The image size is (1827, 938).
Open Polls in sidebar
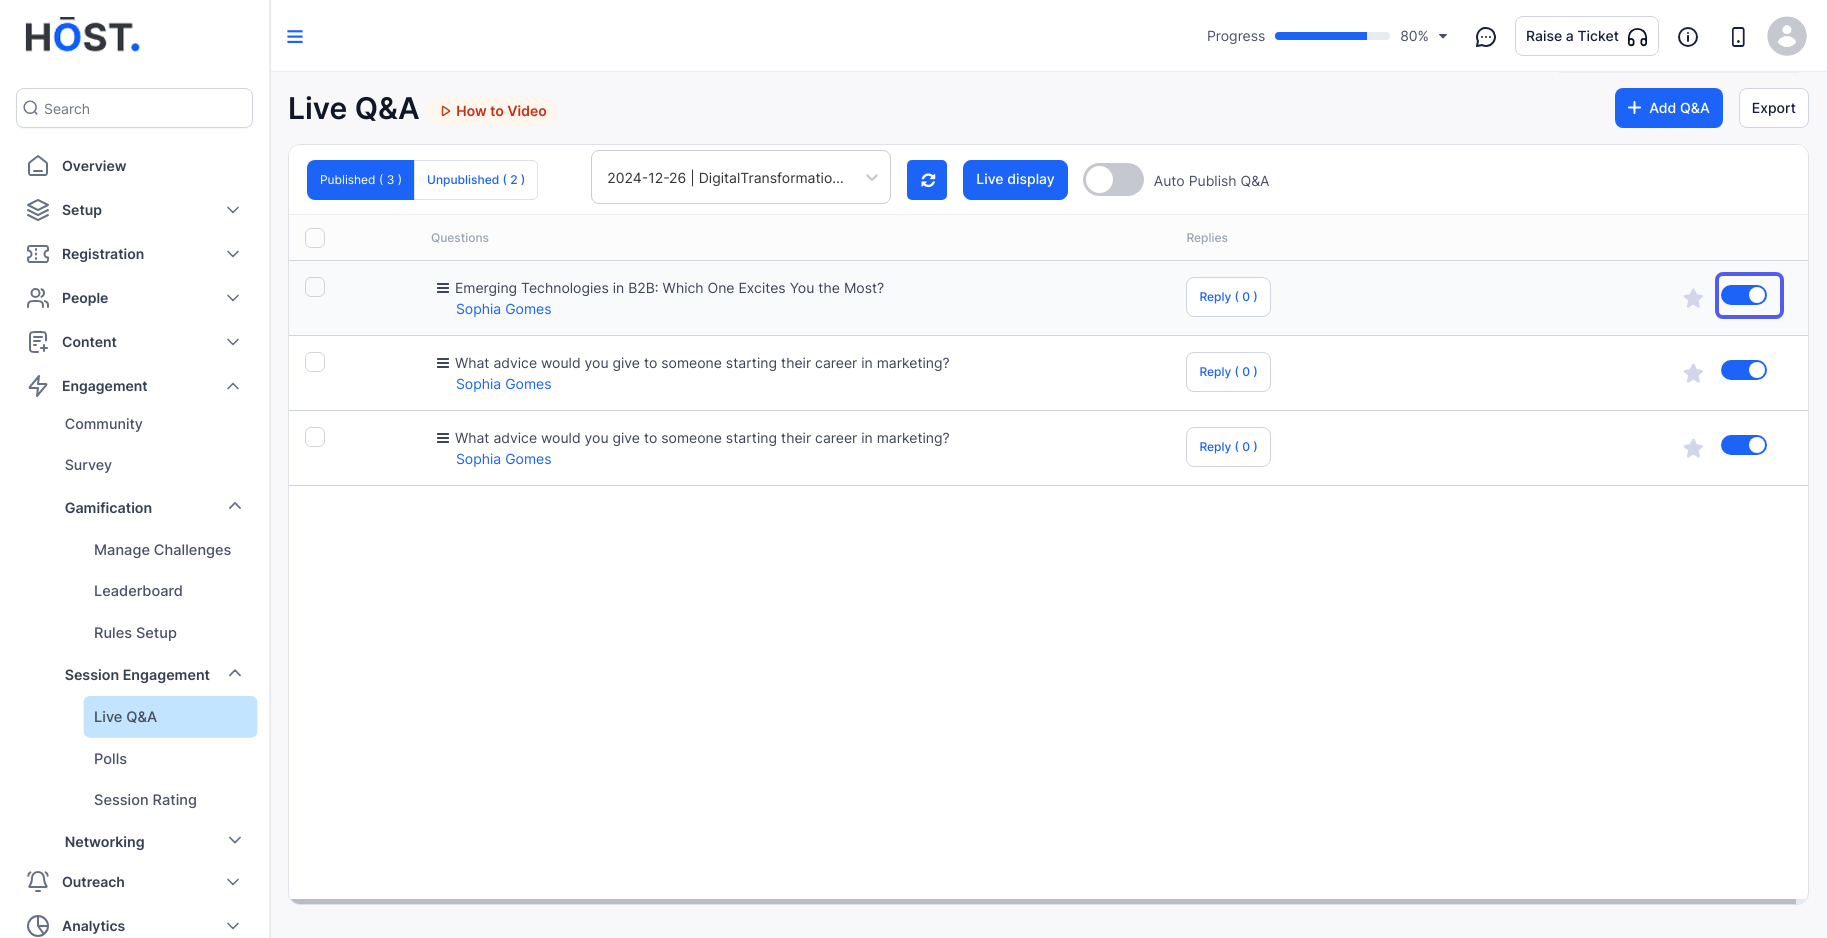[110, 759]
